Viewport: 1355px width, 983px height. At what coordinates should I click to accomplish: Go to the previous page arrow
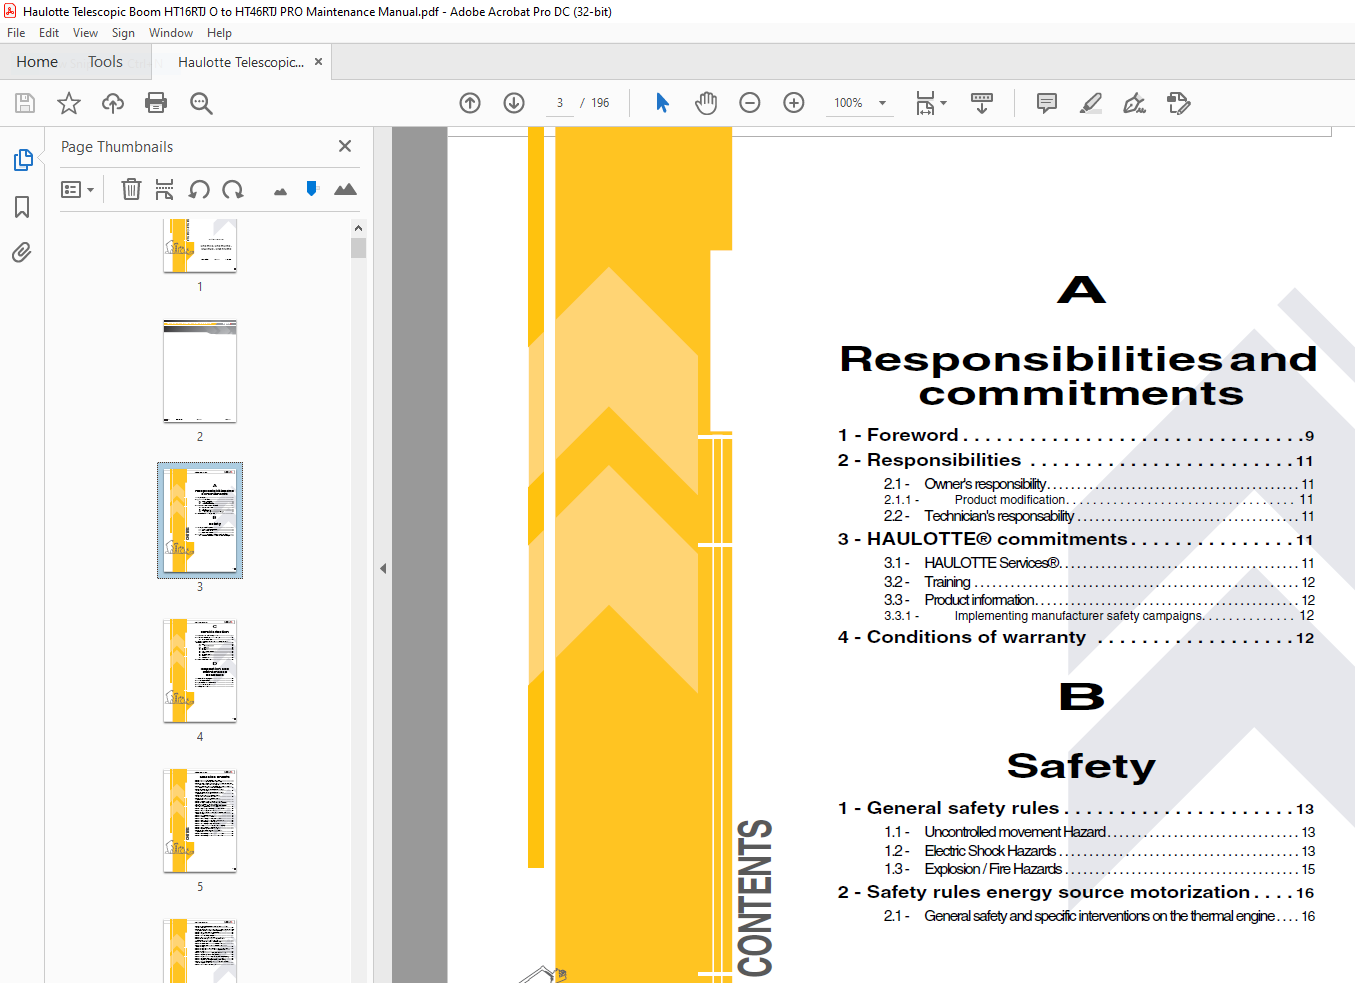470,103
